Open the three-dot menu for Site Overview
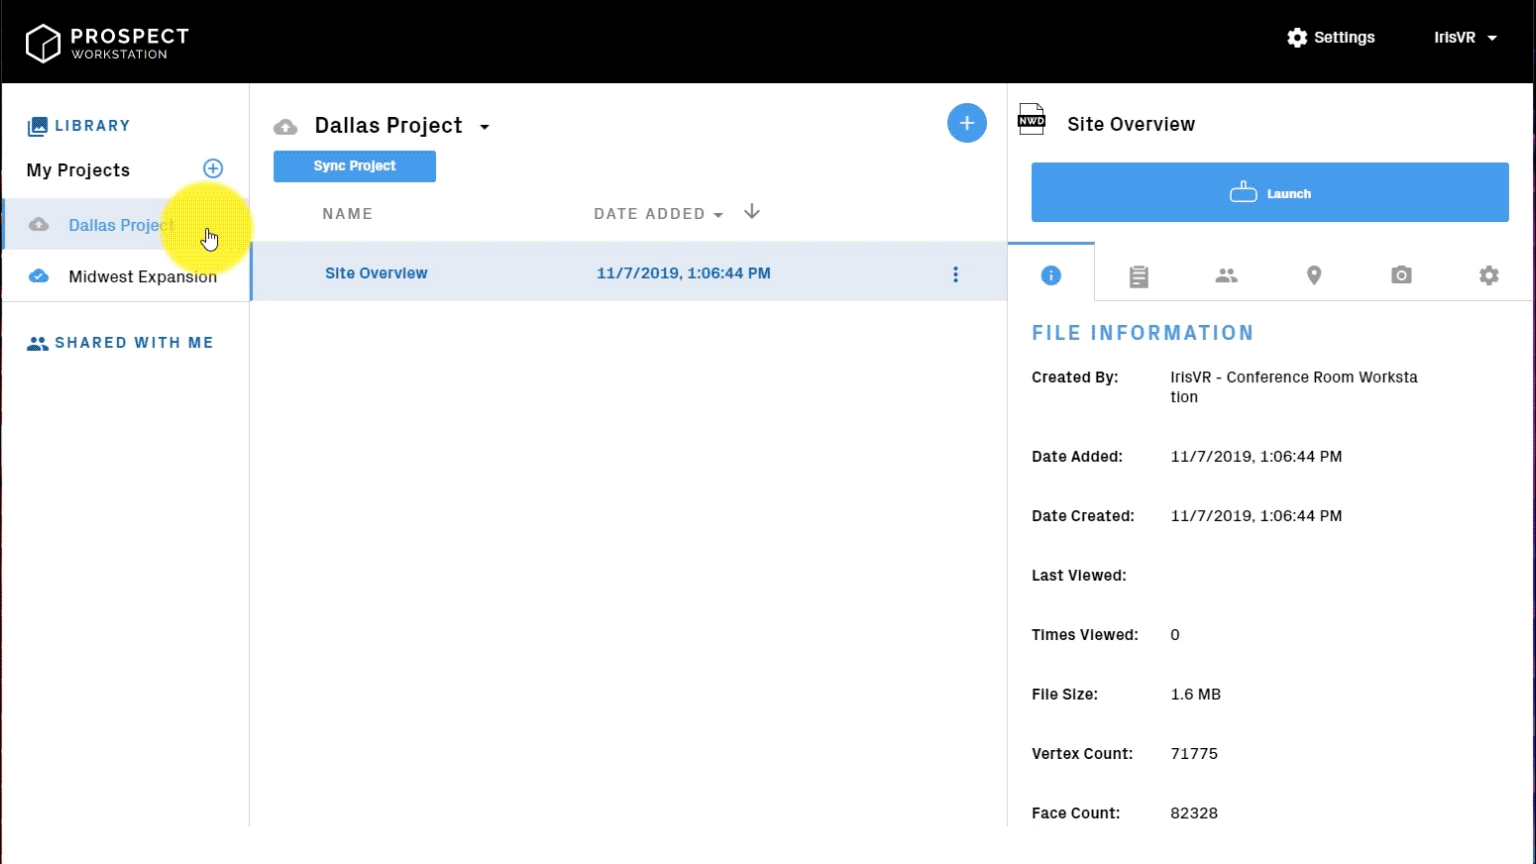The height and width of the screenshot is (864, 1536). coord(956,274)
